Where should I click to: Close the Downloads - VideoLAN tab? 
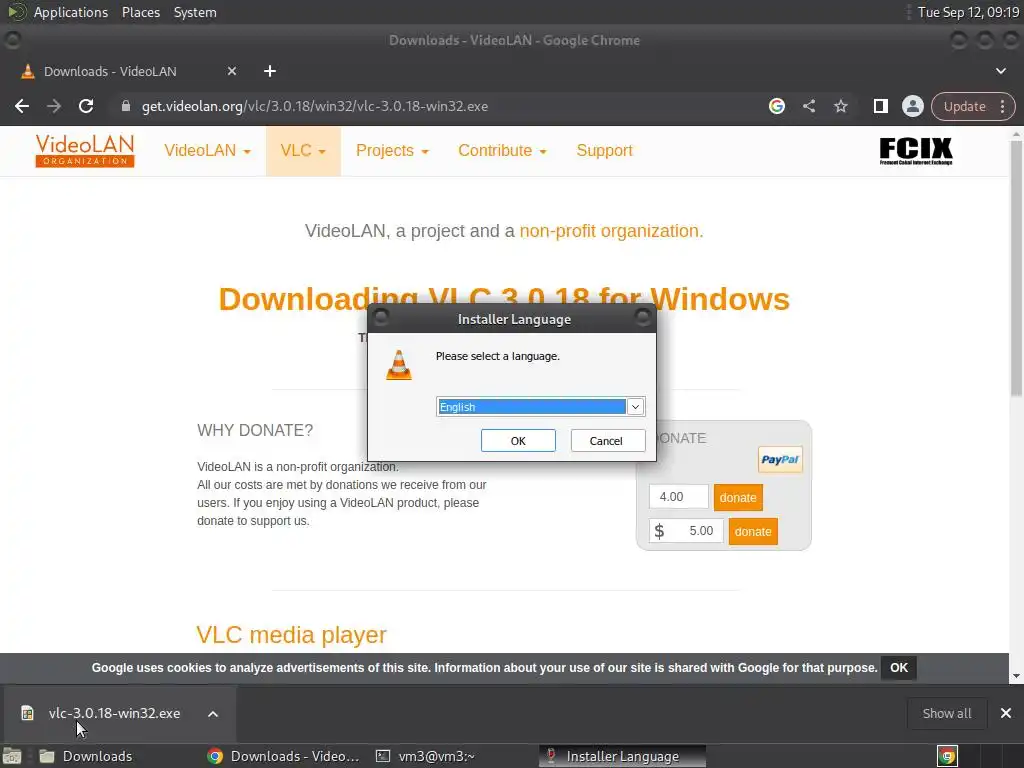(x=232, y=71)
